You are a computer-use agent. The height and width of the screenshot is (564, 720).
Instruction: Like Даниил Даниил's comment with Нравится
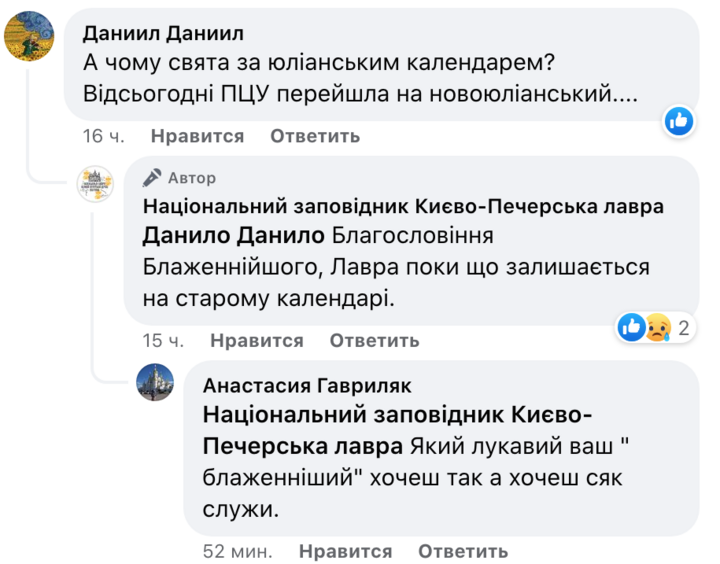point(197,136)
